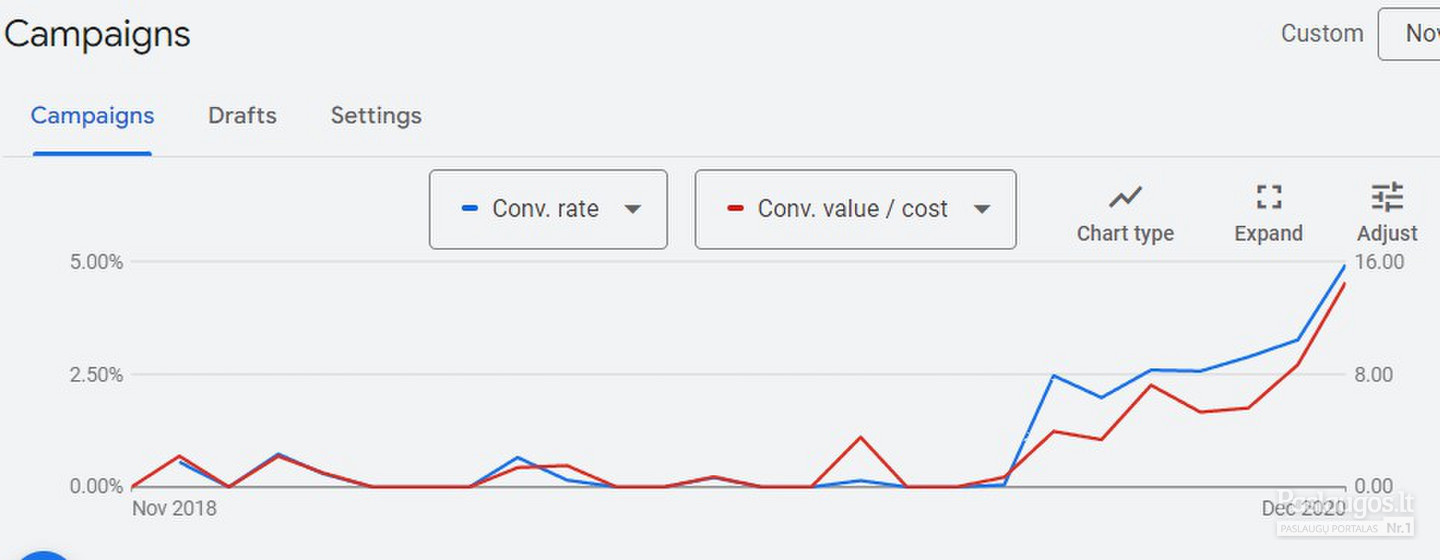Open the date range box beside Custom
Screen dimensions: 1440x560
click(x=1409, y=34)
